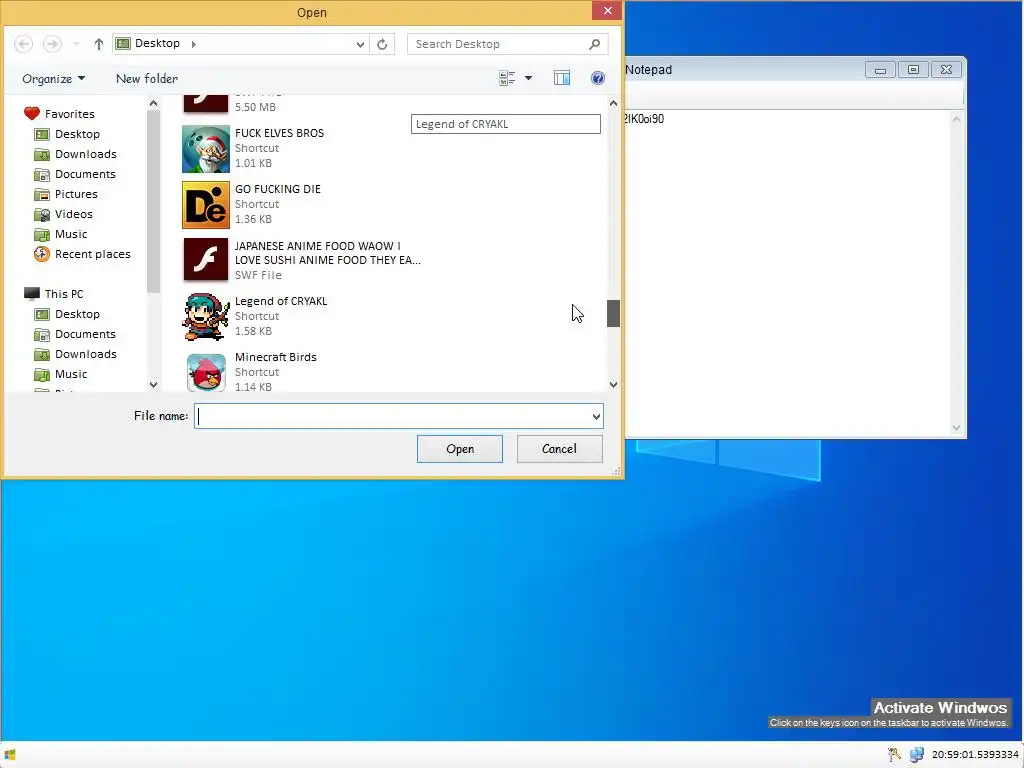
Task: Refresh the Desktop folder view
Action: [x=382, y=44]
